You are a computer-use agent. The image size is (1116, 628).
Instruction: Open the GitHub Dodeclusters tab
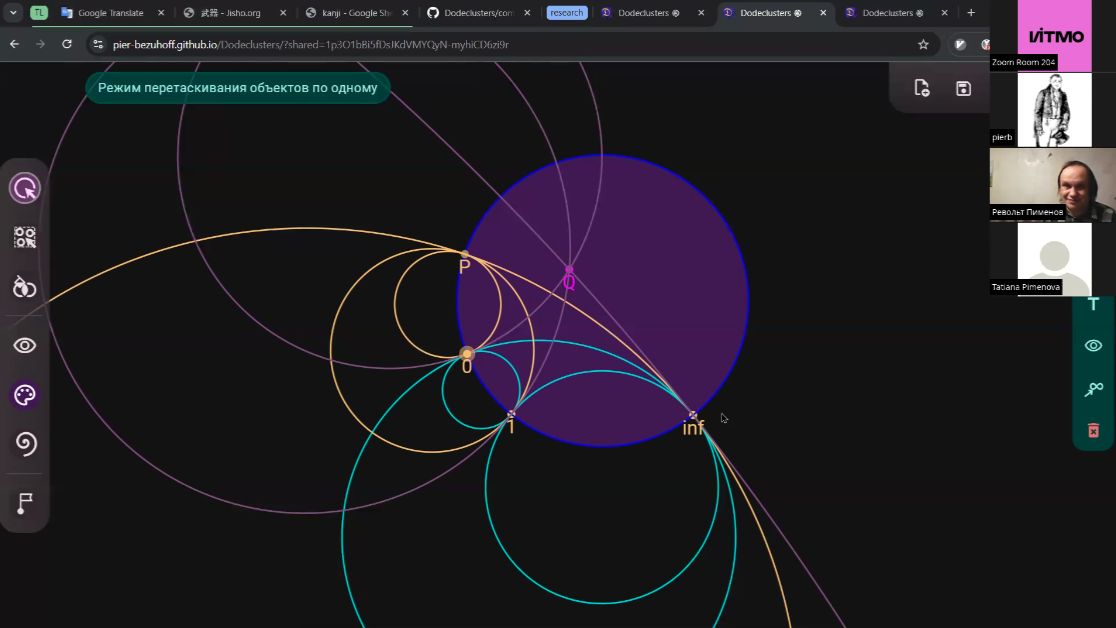tap(477, 13)
